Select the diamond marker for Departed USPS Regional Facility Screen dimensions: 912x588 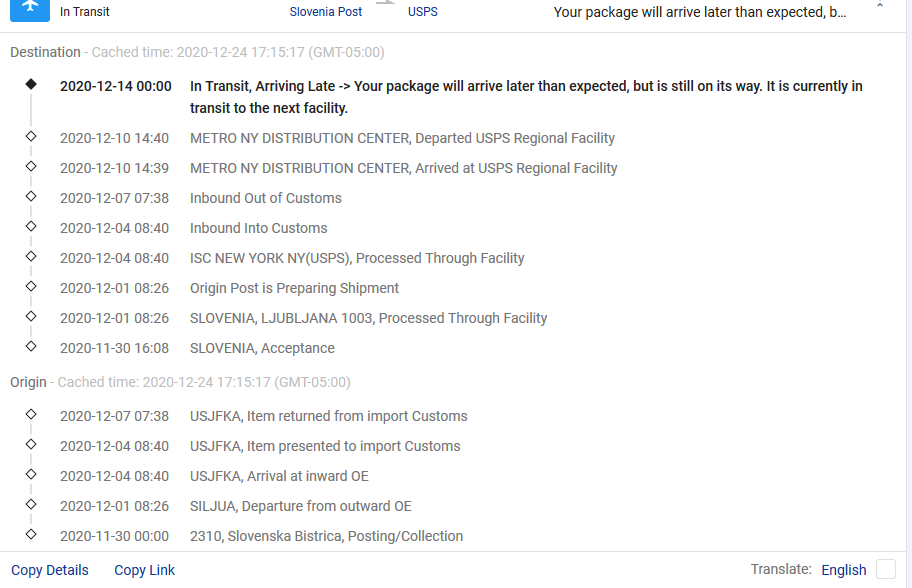point(31,137)
